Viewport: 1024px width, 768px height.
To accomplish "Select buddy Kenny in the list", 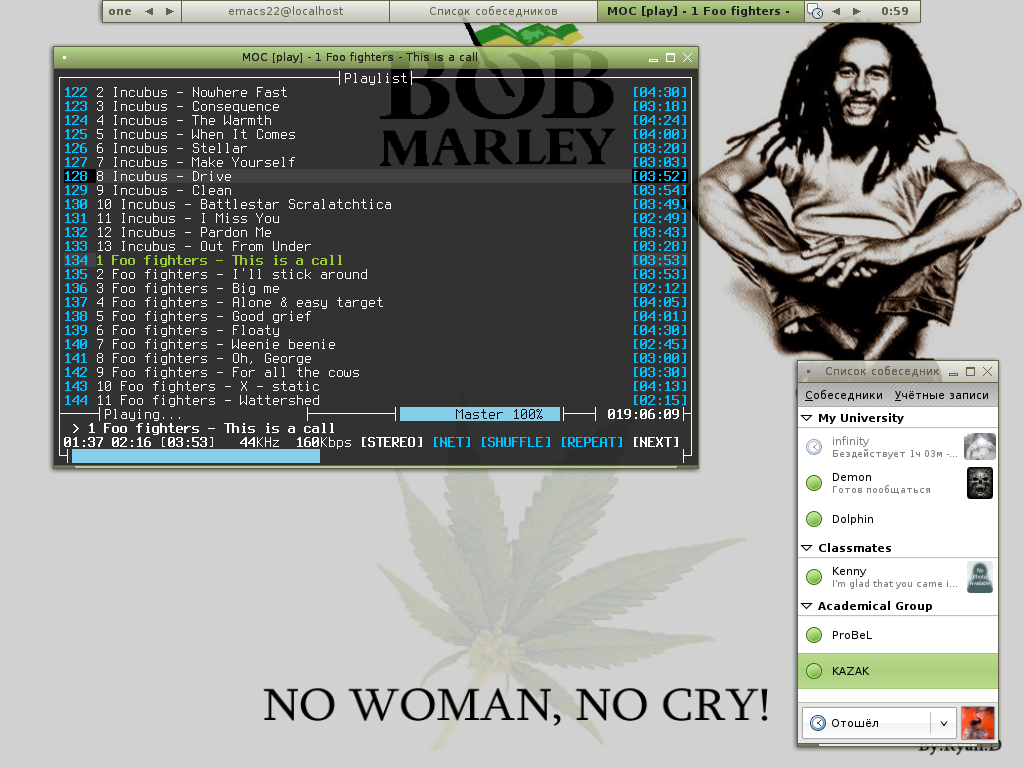I will point(898,577).
